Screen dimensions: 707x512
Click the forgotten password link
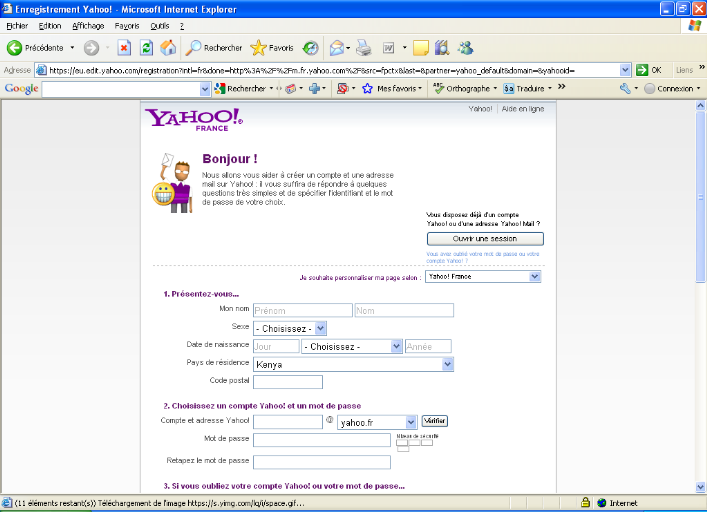click(x=482, y=257)
